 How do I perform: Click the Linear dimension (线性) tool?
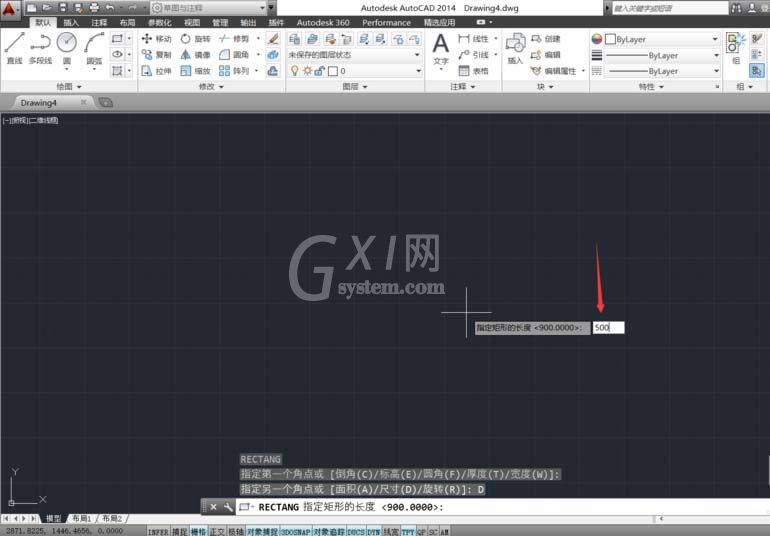(x=473, y=38)
